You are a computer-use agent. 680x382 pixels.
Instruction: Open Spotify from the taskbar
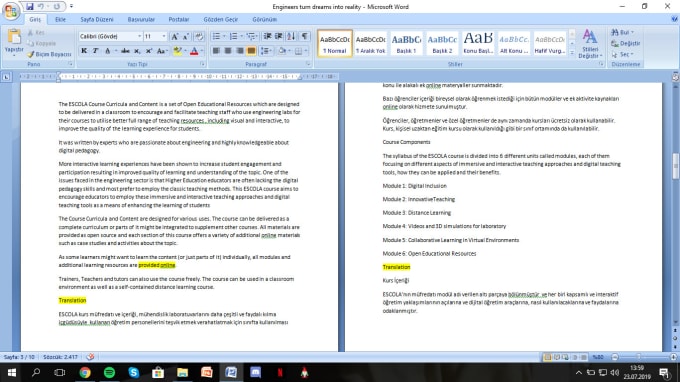(109, 372)
